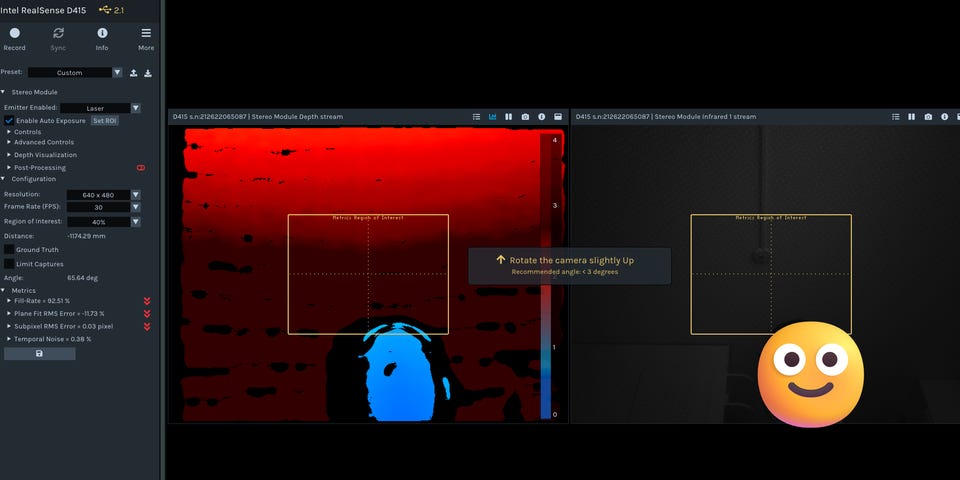Click the -1174.29 mm distance value
The height and width of the screenshot is (480, 960).
tap(86, 236)
